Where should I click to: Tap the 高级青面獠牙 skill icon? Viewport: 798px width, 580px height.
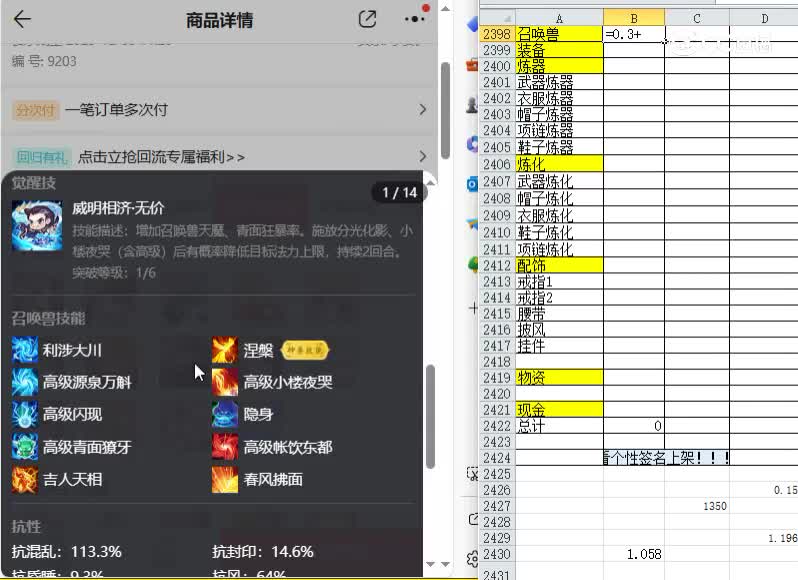coord(25,447)
